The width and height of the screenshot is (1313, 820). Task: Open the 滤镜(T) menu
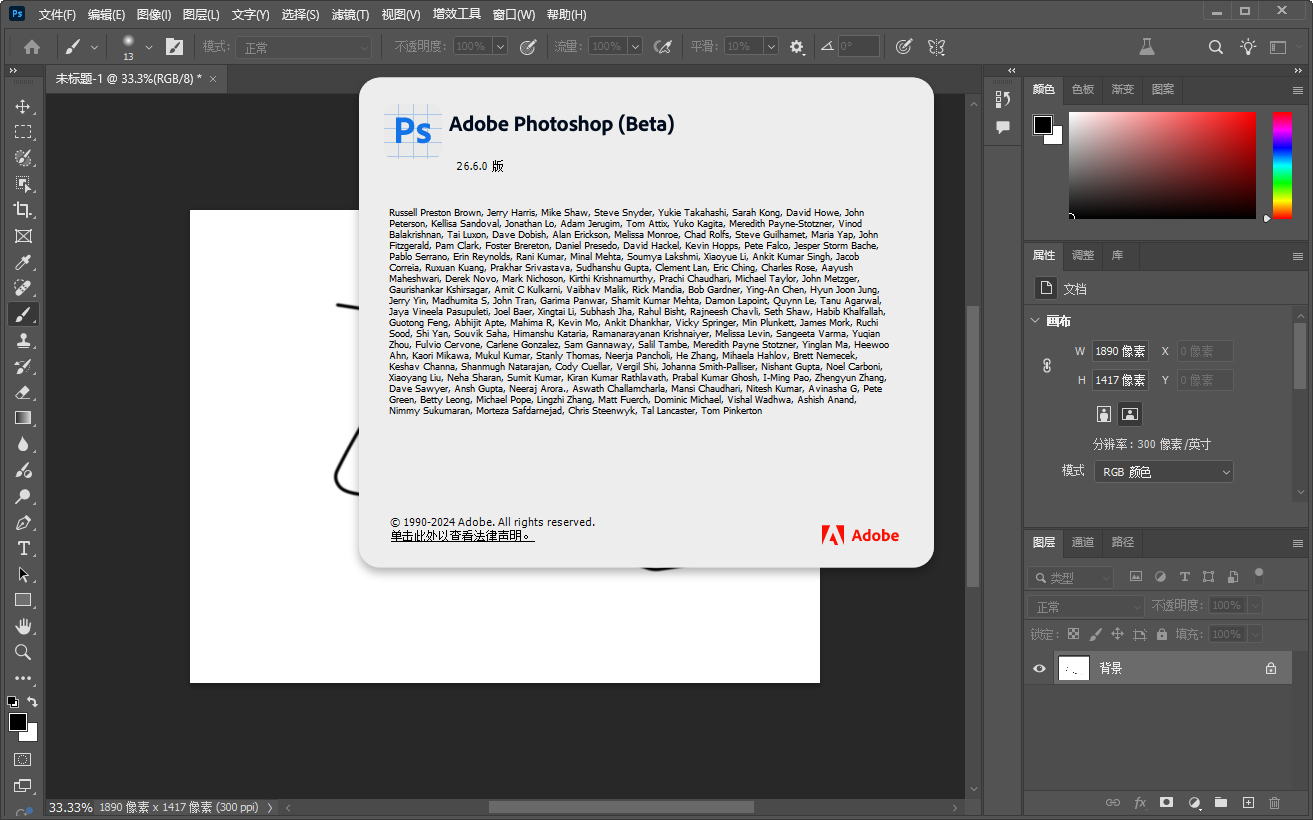tap(350, 15)
